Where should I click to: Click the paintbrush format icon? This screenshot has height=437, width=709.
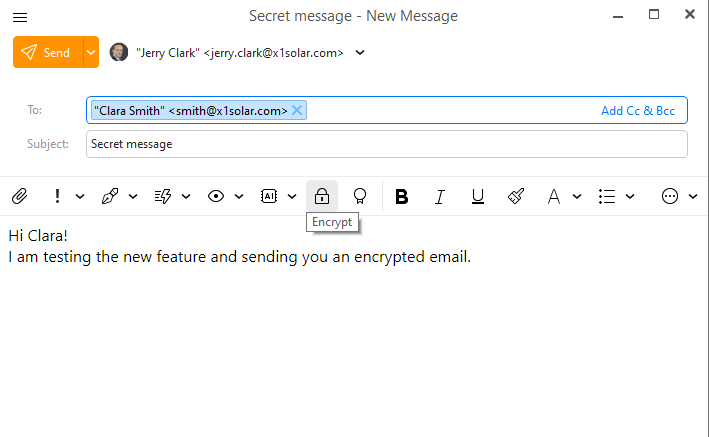(516, 197)
